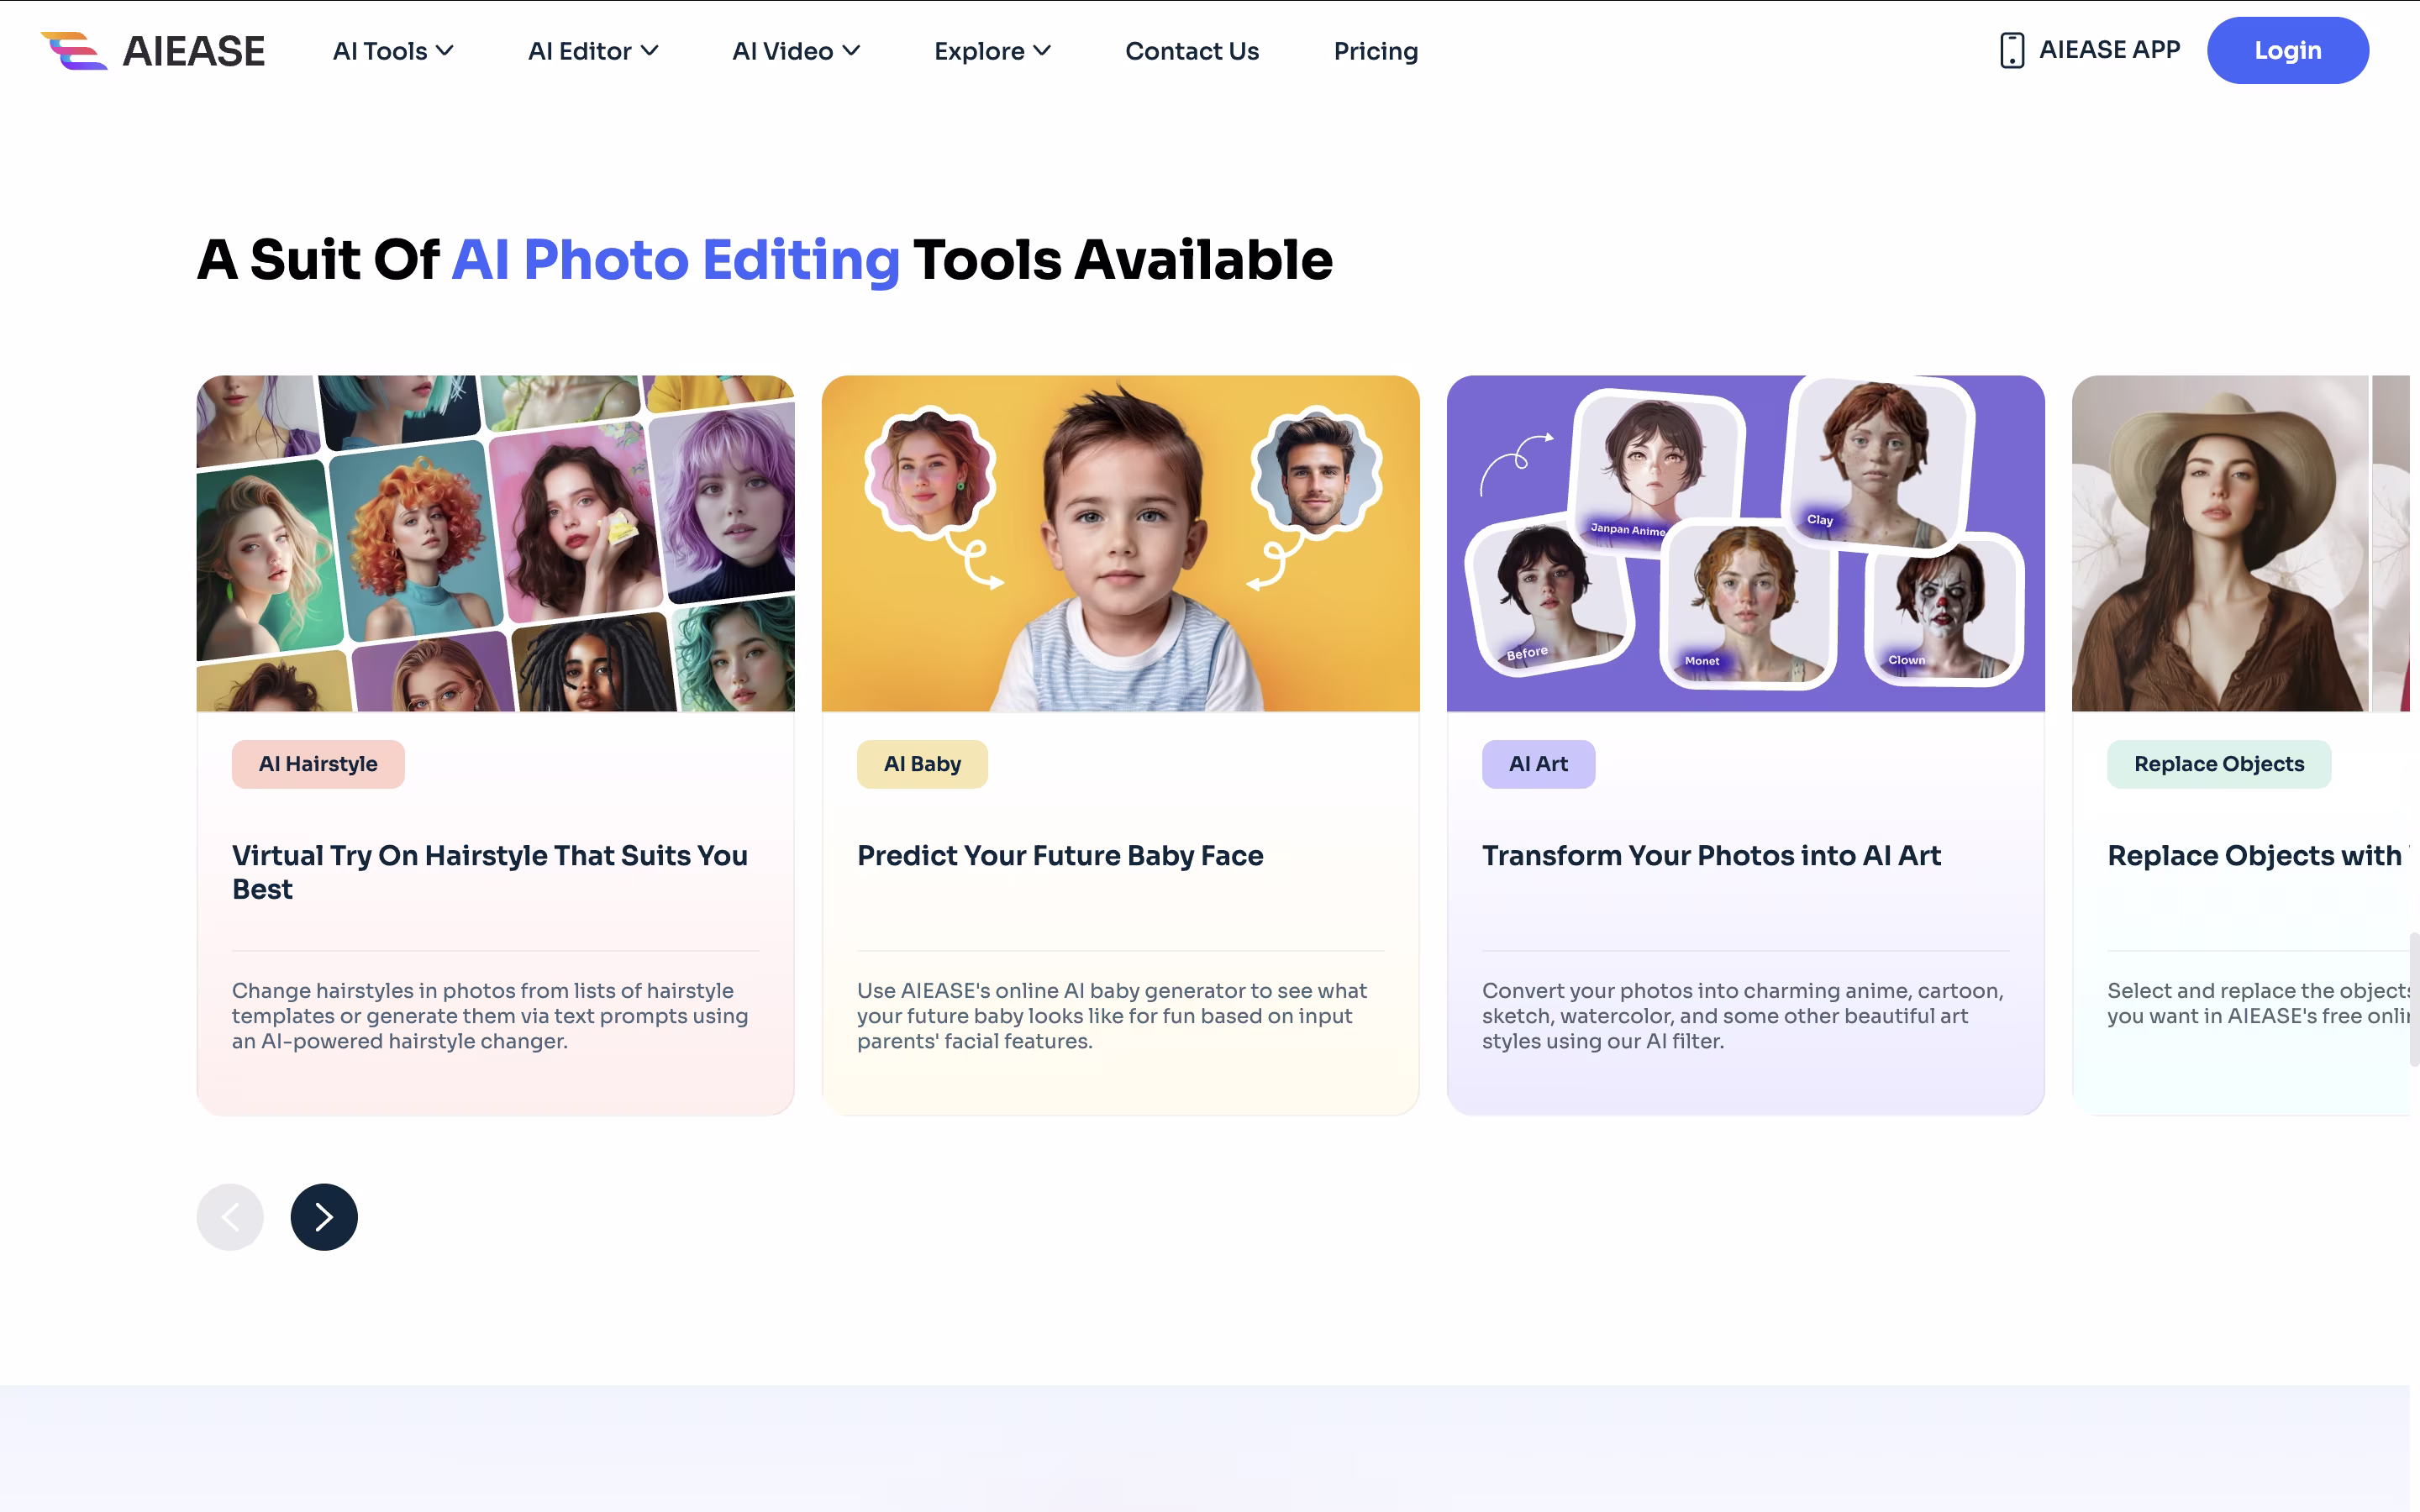
Task: Click 'Predict Your Future Baby Face' title
Action: [1060, 856]
